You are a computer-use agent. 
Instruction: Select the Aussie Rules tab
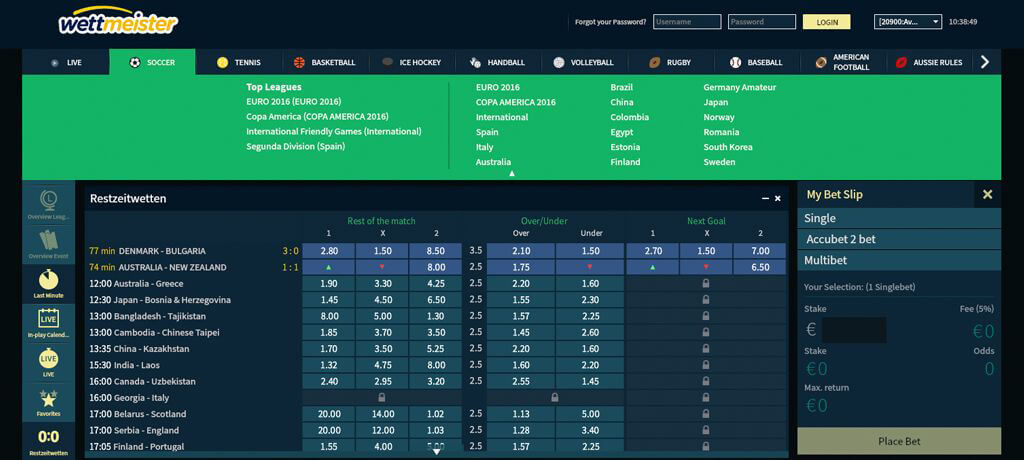pyautogui.click(x=929, y=62)
